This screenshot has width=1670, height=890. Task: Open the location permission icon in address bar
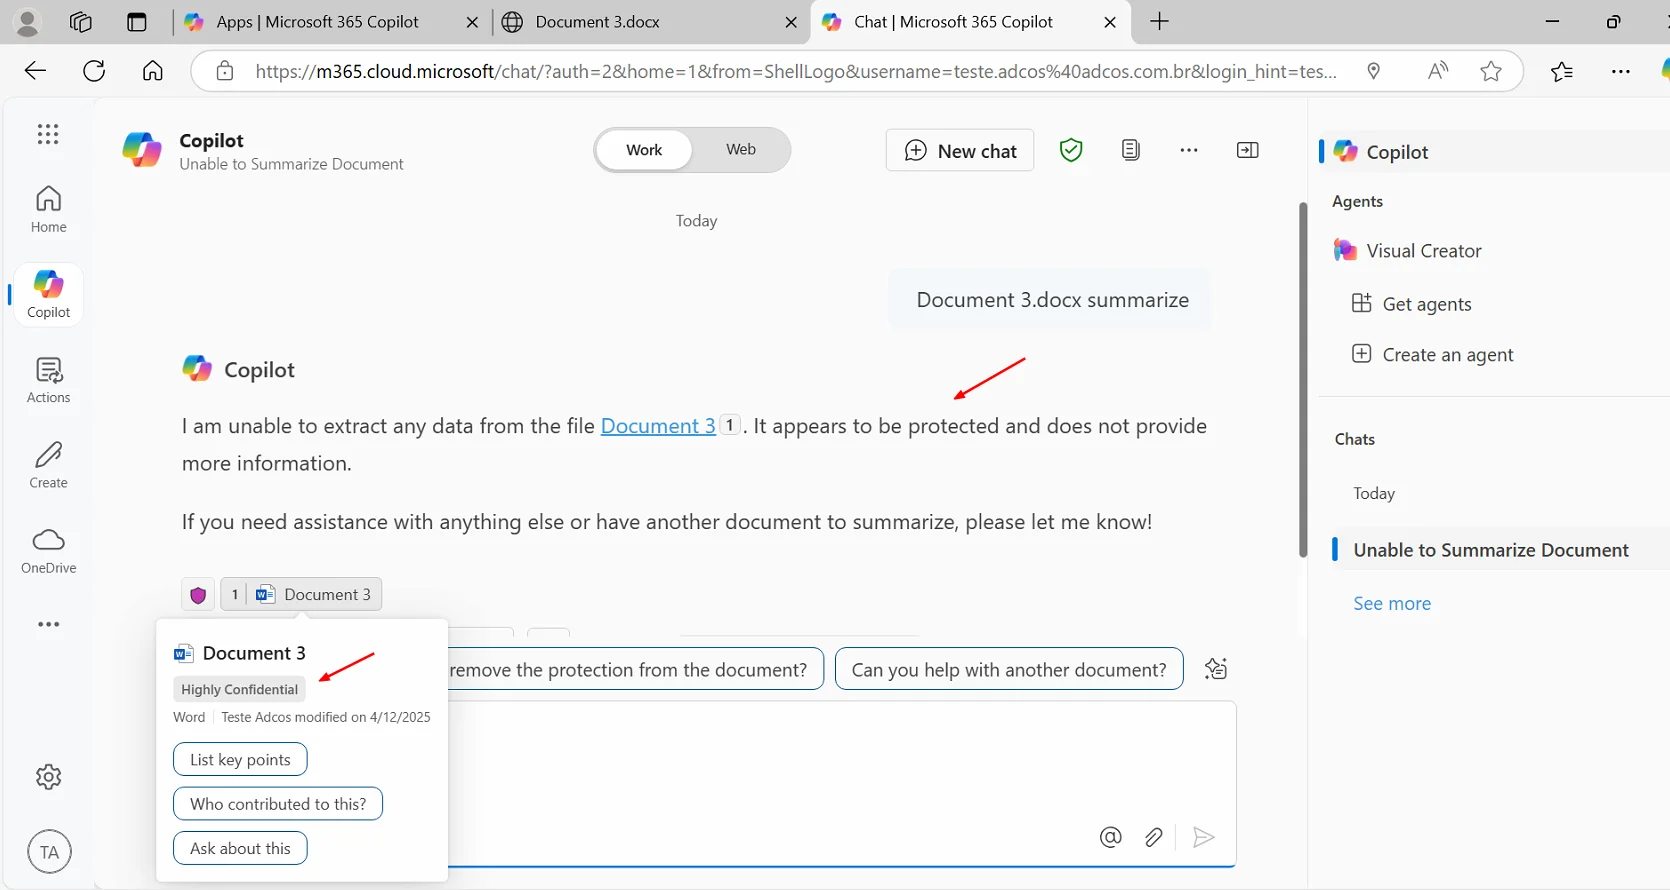(1374, 71)
